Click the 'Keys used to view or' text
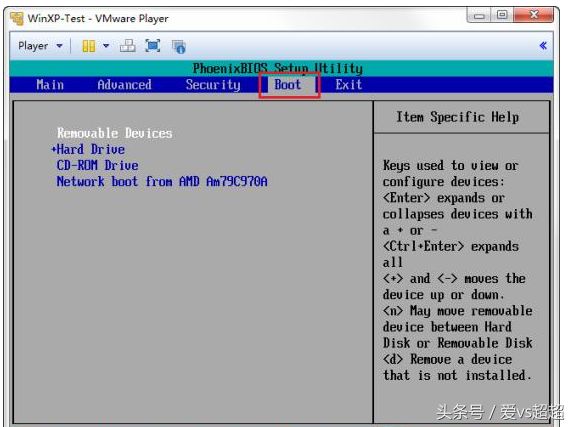This screenshot has height=427, width=575. click(450, 165)
